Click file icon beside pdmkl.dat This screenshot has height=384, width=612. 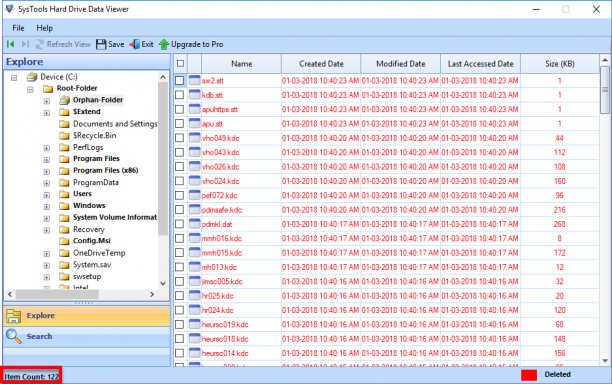click(x=194, y=224)
